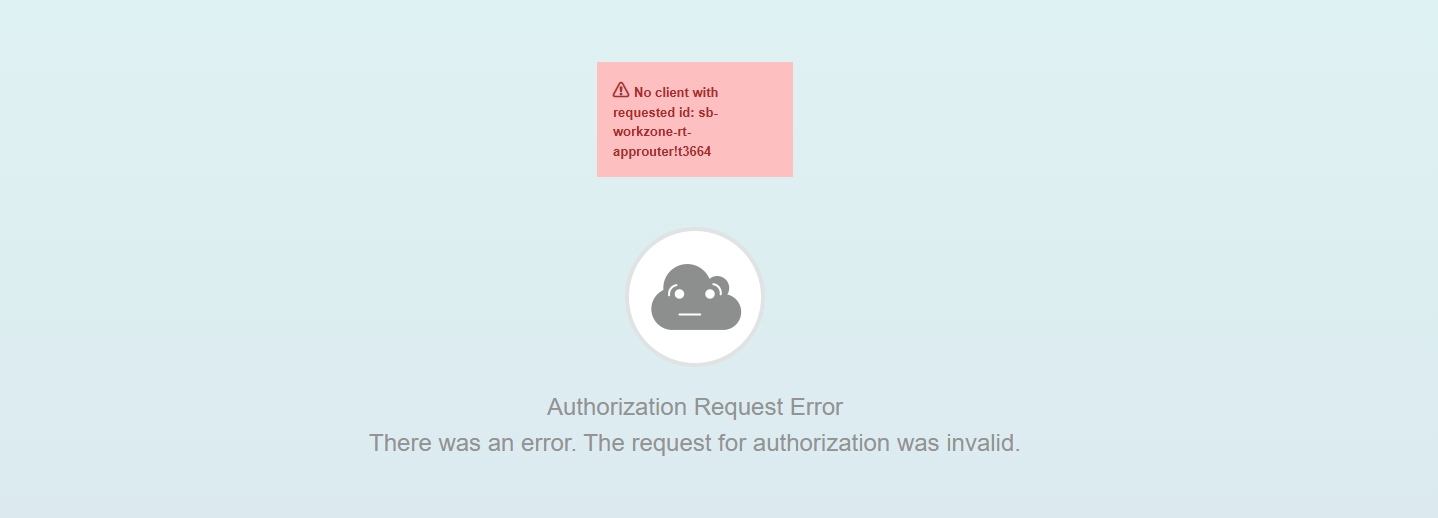Viewport: 1438px width, 518px height.
Task: Click the word 'Authorization' in the heading
Action: click(x=617, y=407)
